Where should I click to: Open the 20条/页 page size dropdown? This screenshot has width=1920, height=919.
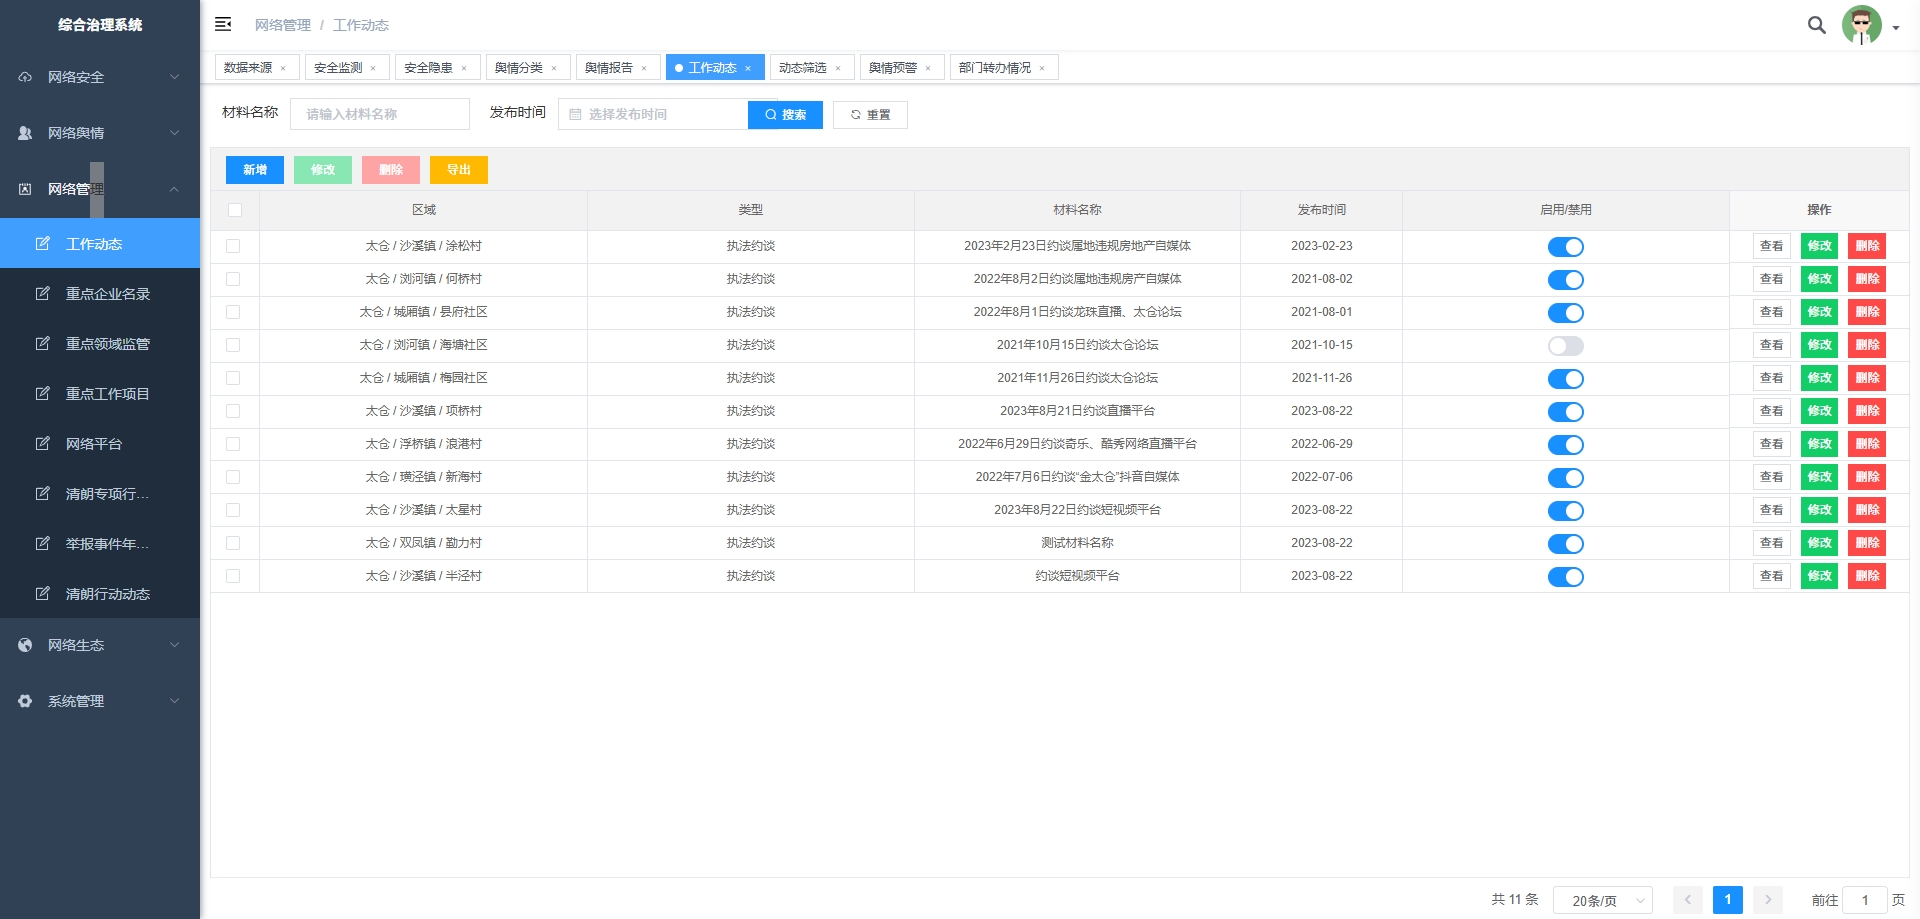click(1602, 901)
